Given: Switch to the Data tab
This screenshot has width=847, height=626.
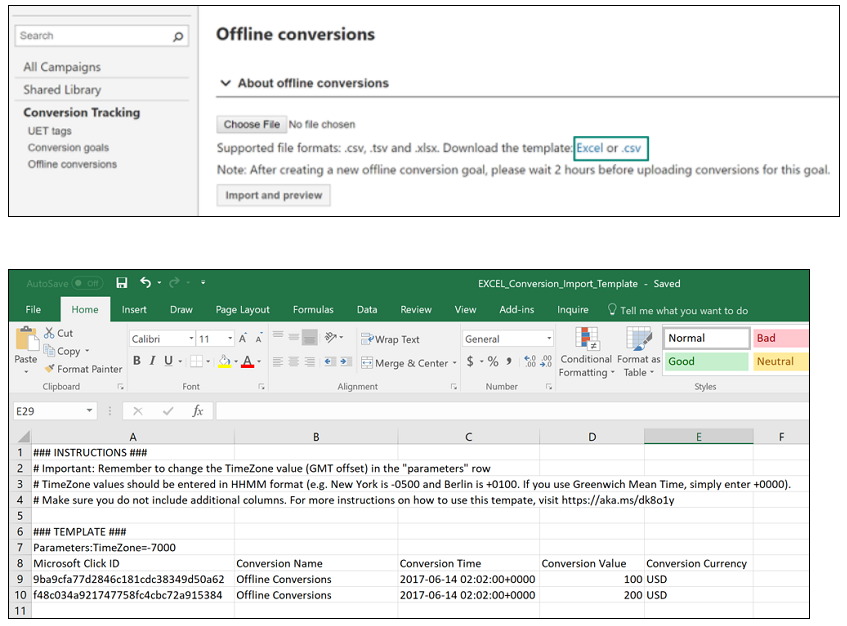Looking at the screenshot, I should [367, 309].
